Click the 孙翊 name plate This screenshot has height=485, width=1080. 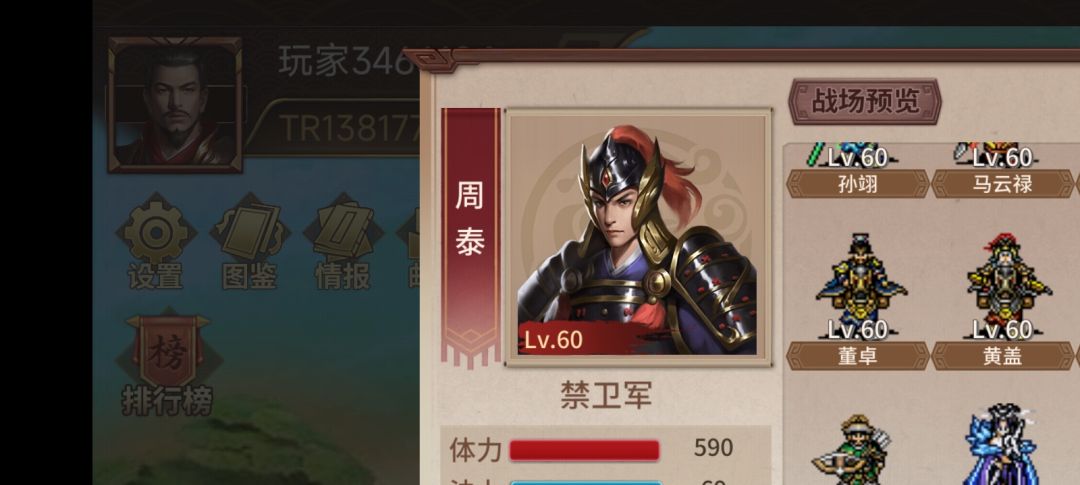coord(858,185)
